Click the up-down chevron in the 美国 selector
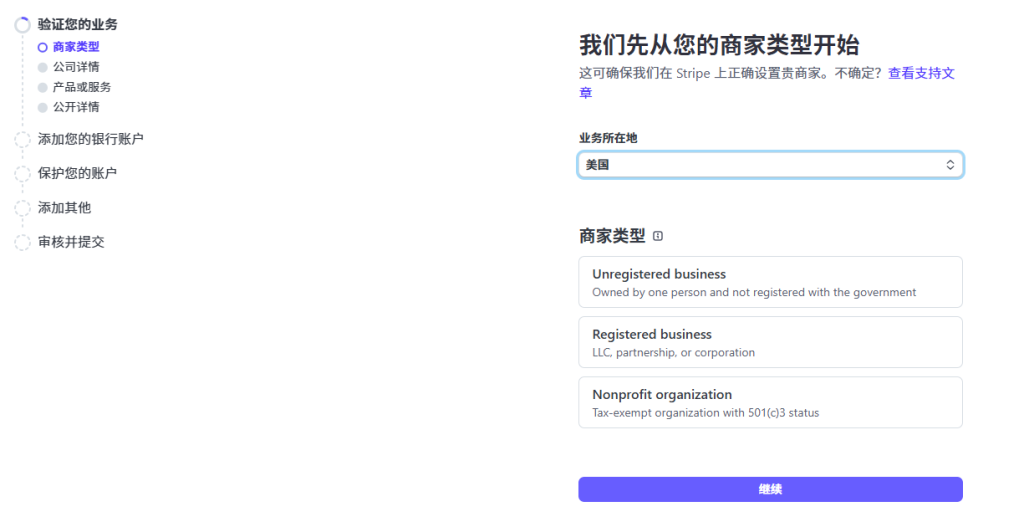The width and height of the screenshot is (1024, 522). tap(950, 165)
